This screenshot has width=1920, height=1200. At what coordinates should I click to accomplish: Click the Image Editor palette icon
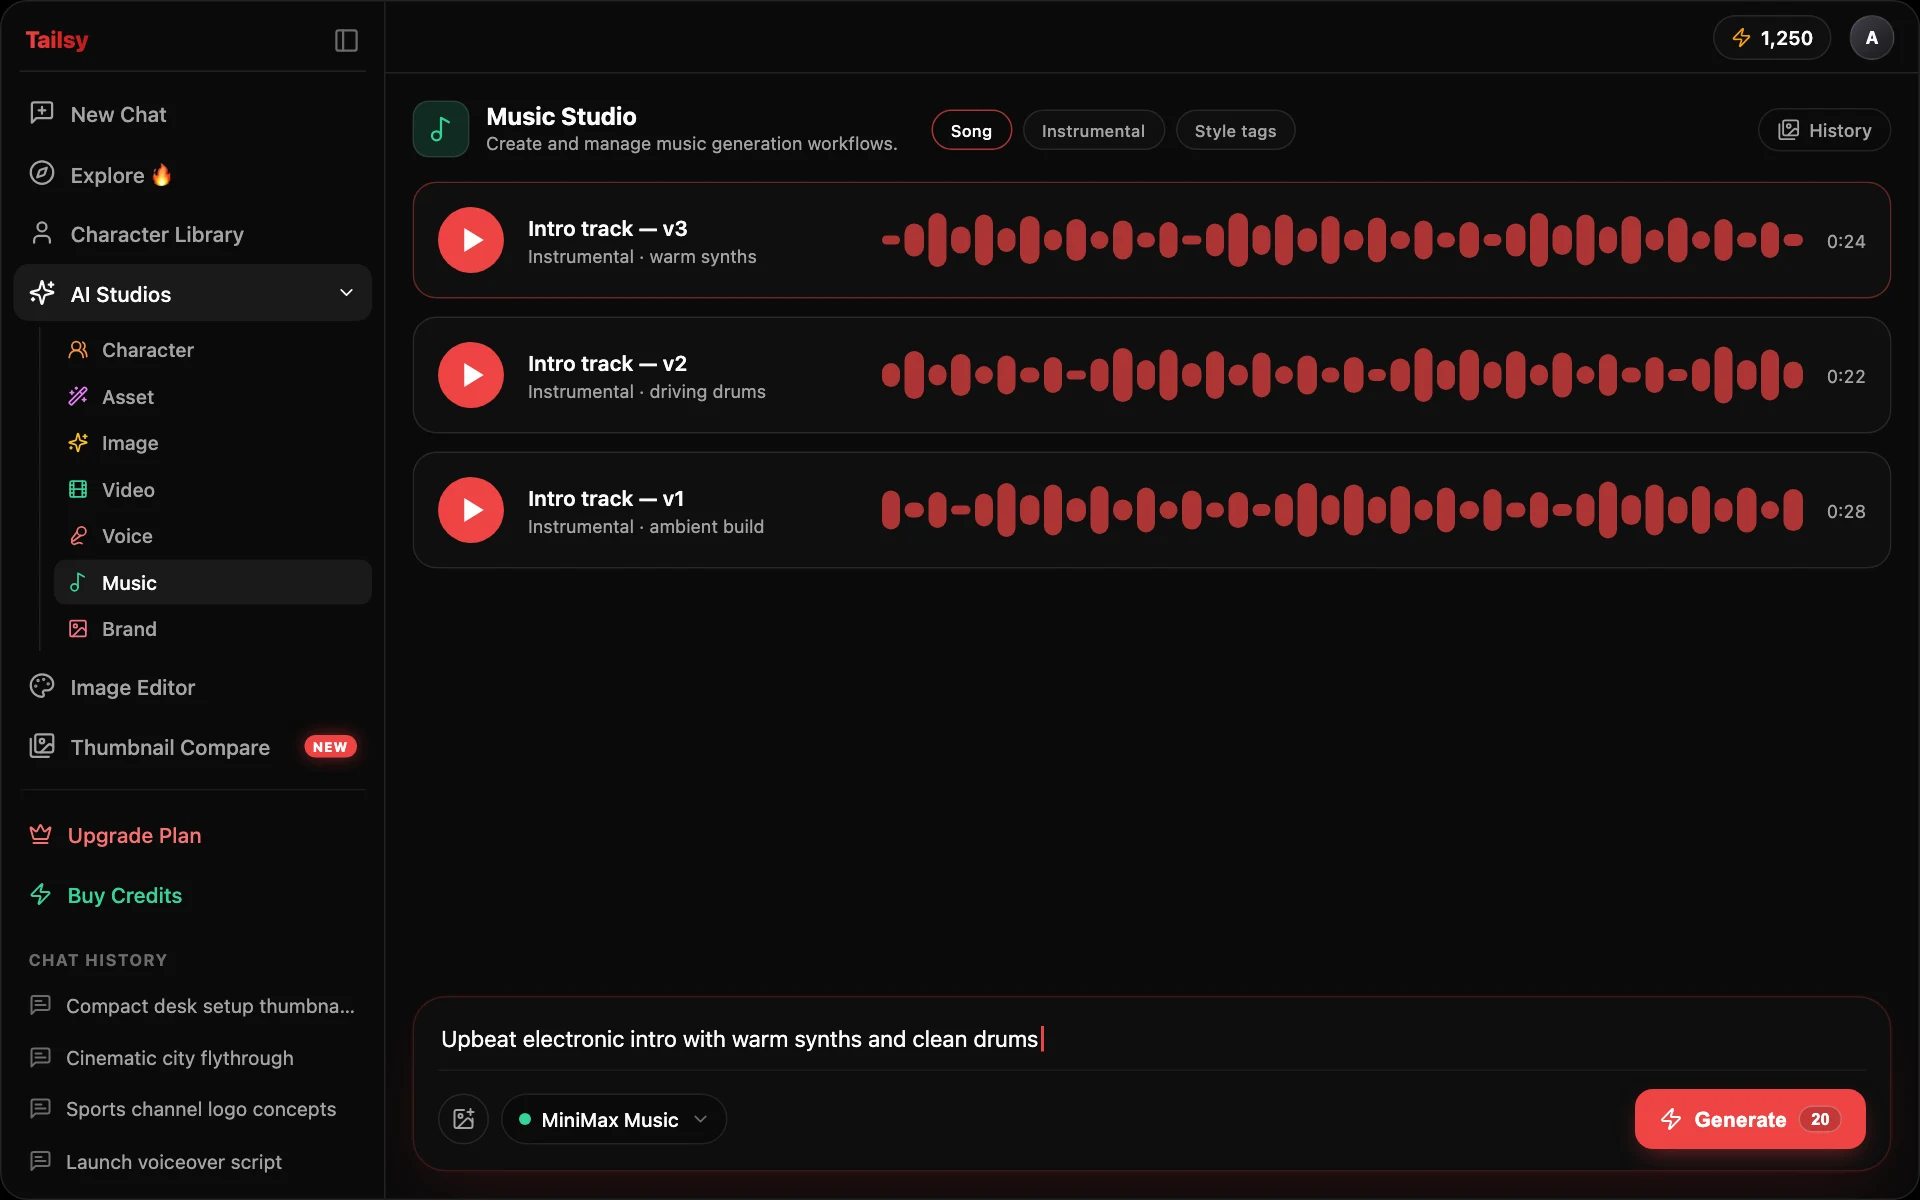[x=42, y=686]
